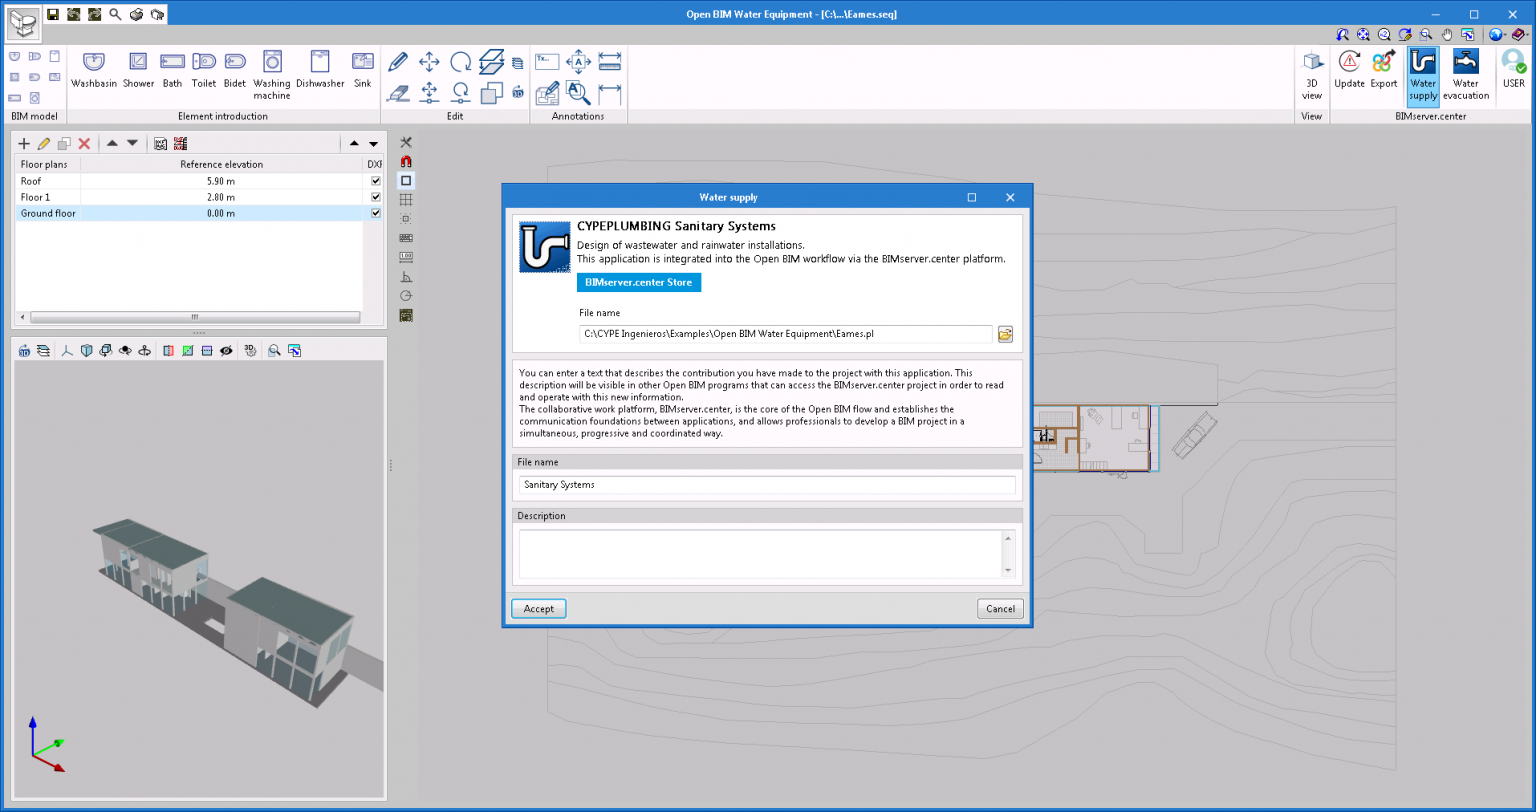Click the BIMserver.center Store button
Viewport: 1536px width, 812px height.
point(639,282)
